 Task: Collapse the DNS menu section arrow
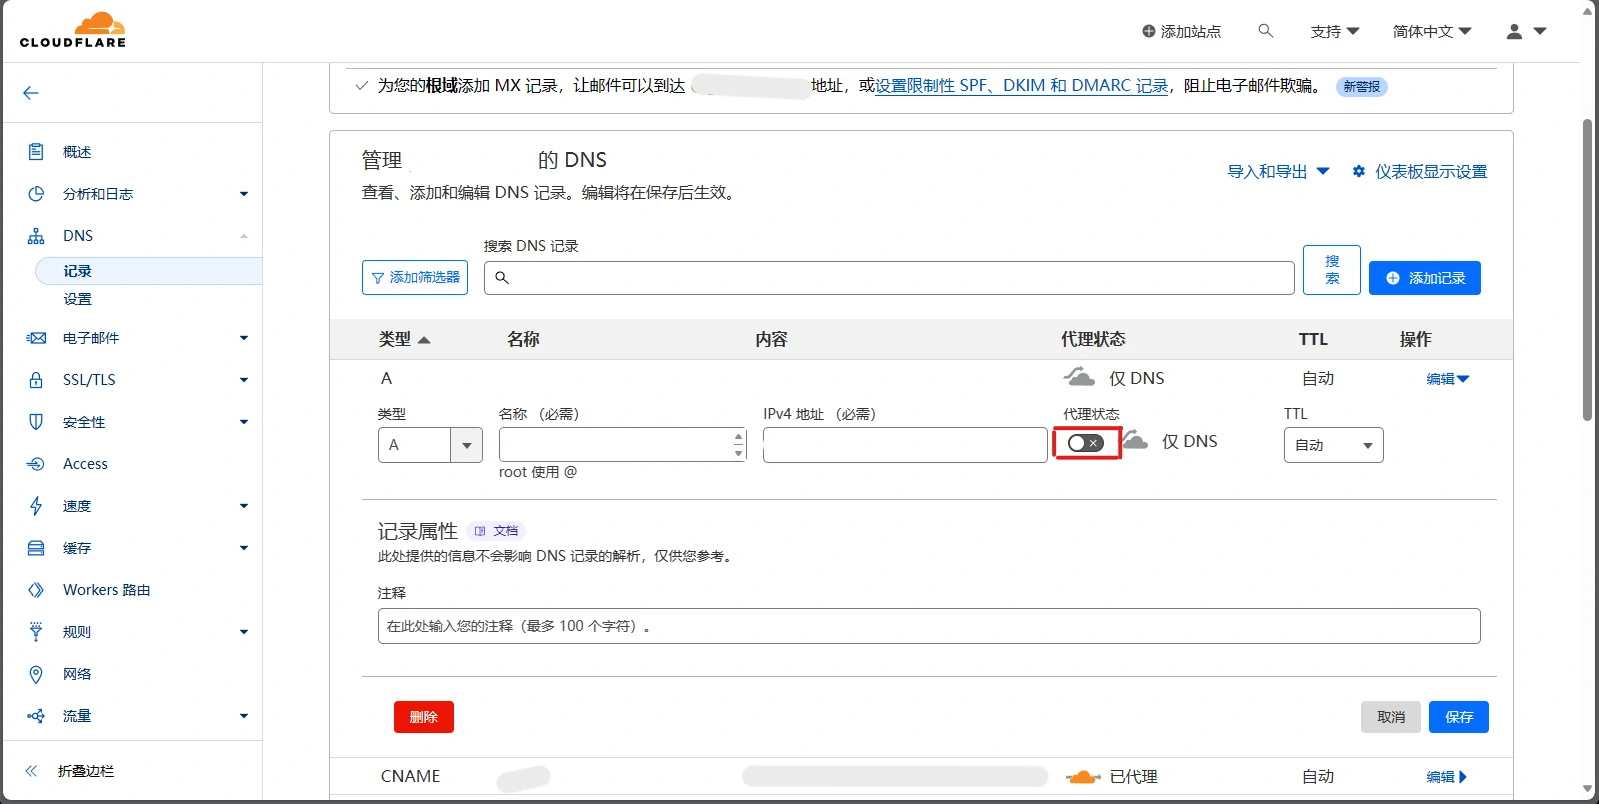coord(243,236)
